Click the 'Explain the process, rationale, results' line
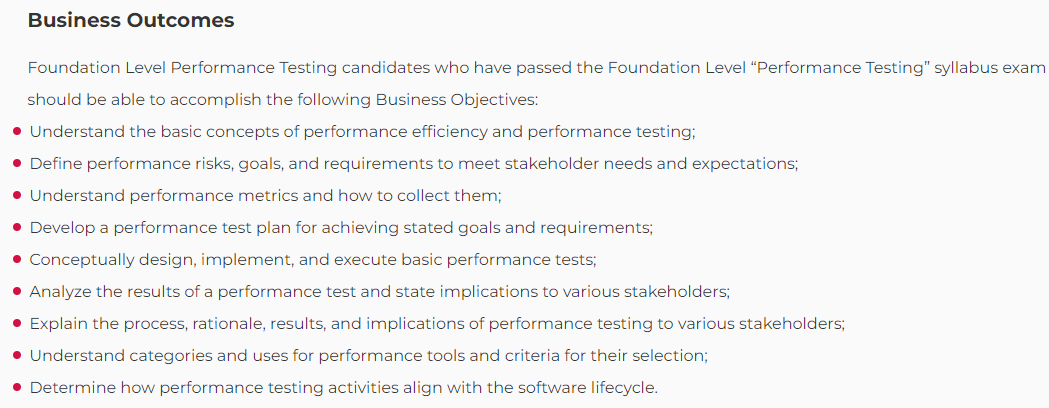The height and width of the screenshot is (408, 1049). pos(437,324)
